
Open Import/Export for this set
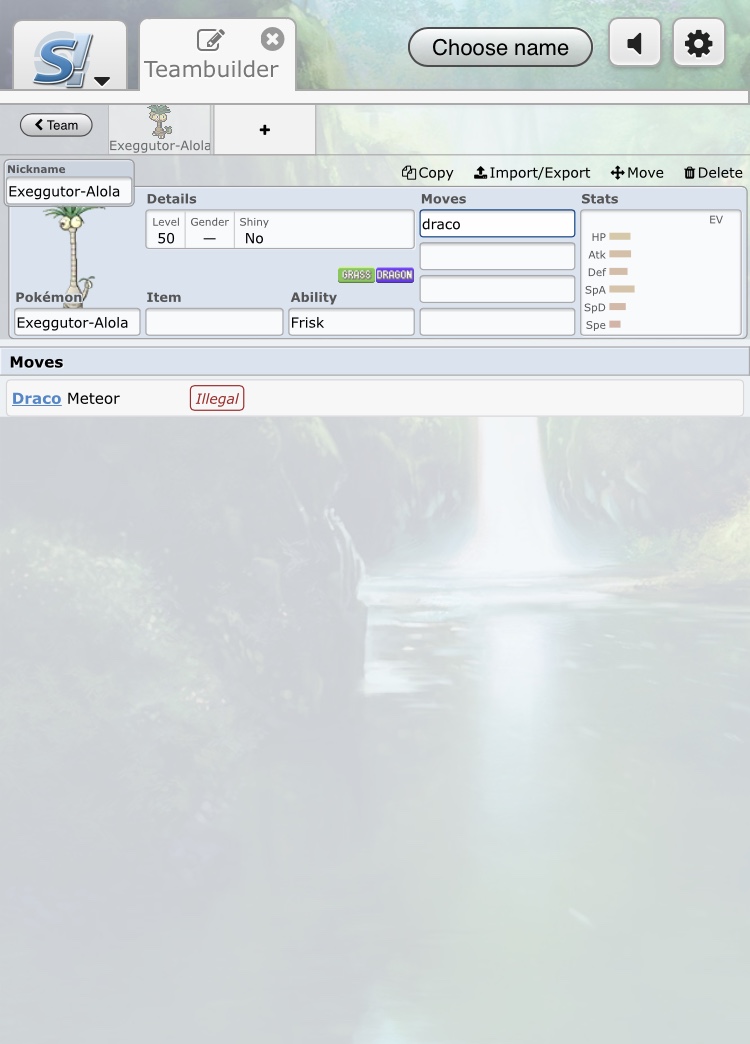(x=532, y=173)
